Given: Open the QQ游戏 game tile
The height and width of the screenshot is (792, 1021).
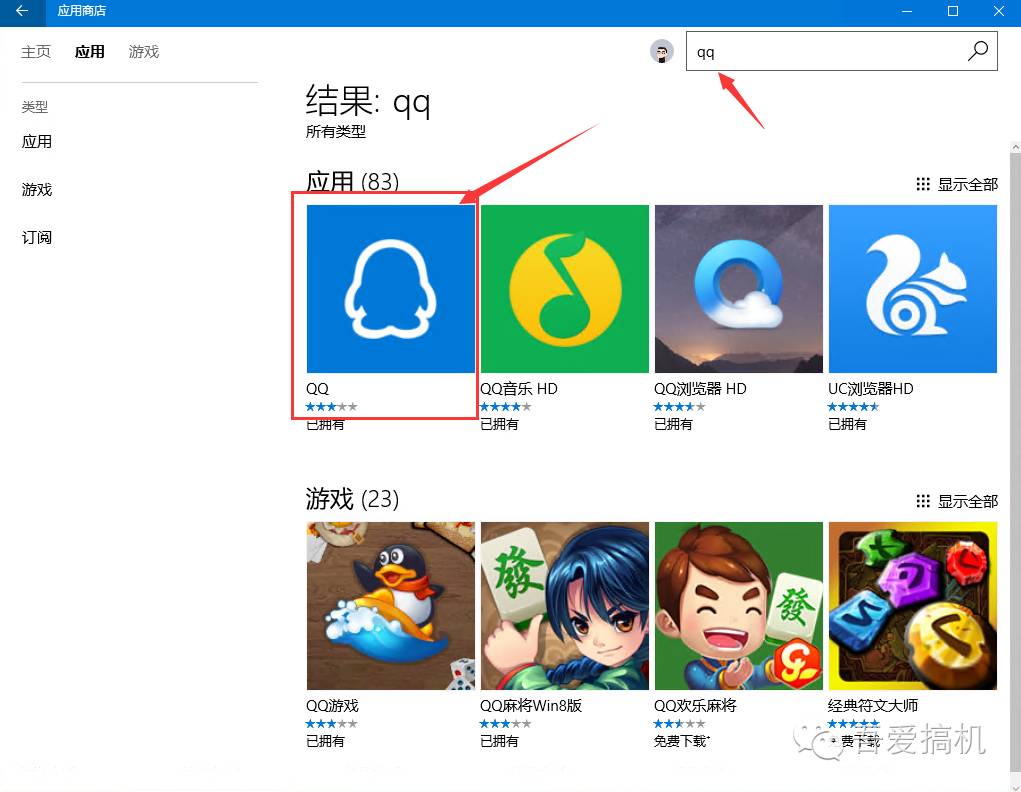Looking at the screenshot, I should [x=390, y=605].
